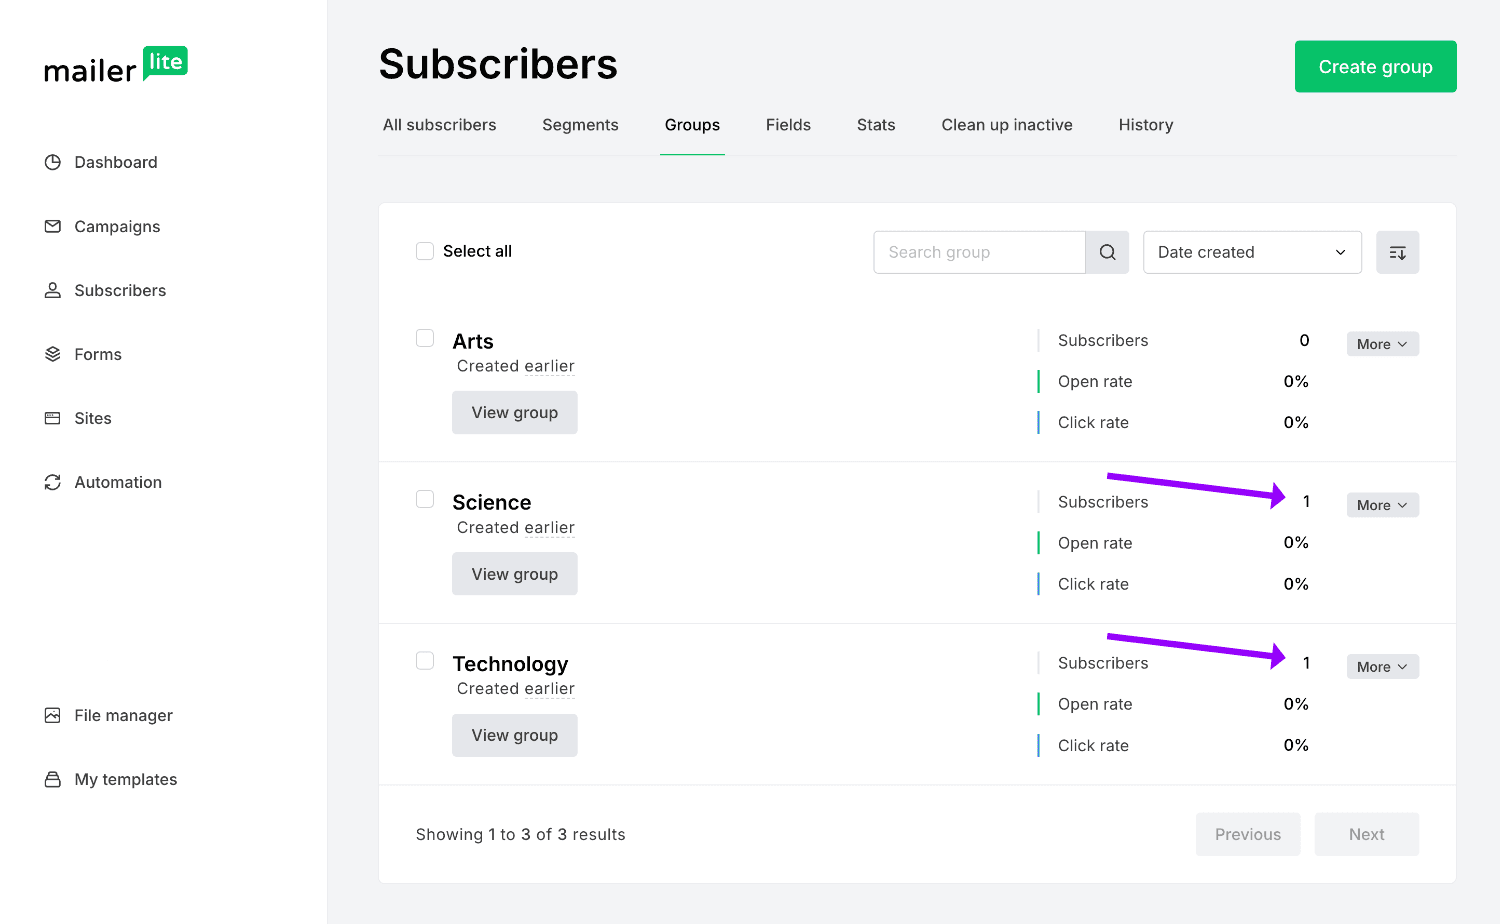Screen dimensions: 1500x924
Task: Toggle sort order direction icon
Action: click(x=1398, y=252)
